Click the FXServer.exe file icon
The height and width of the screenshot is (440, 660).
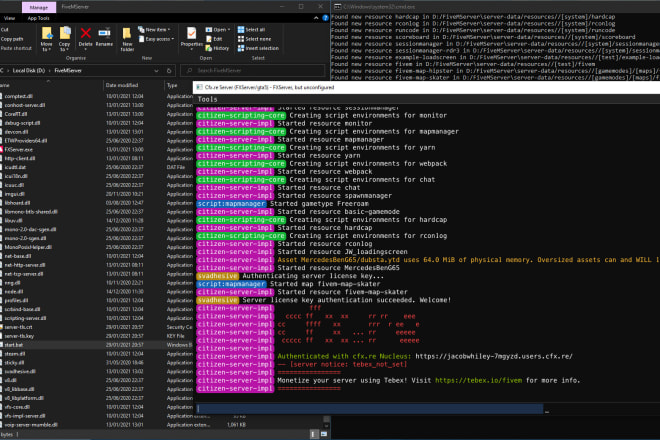point(1,149)
